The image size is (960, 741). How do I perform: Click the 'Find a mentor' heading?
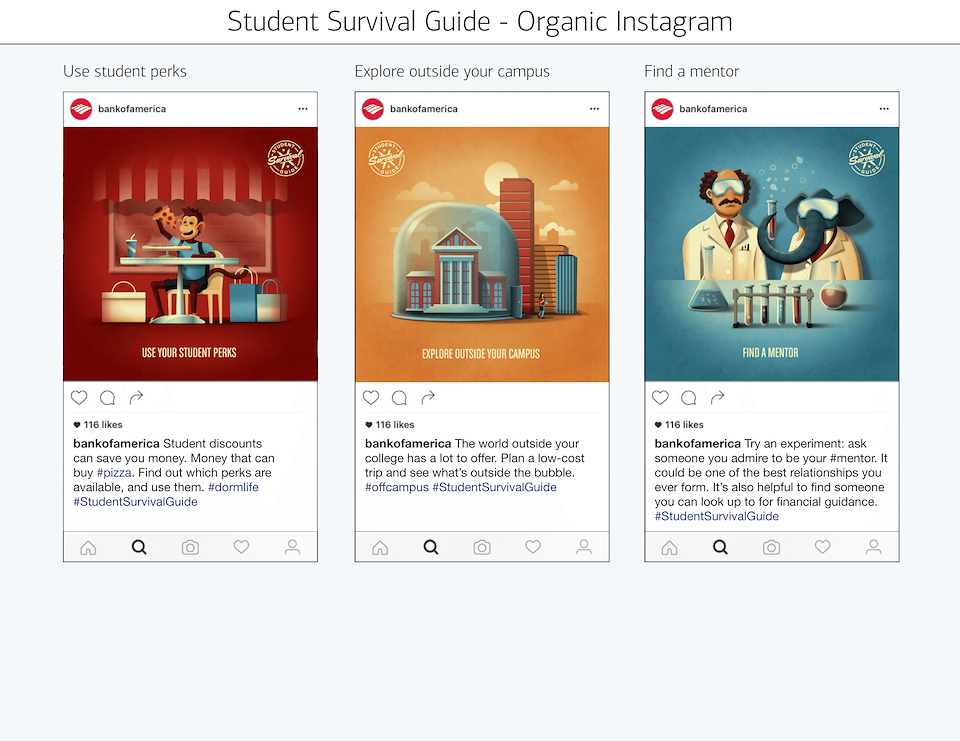tap(691, 72)
